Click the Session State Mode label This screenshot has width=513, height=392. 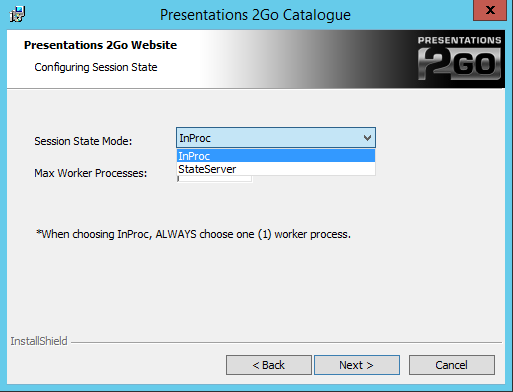click(x=83, y=141)
